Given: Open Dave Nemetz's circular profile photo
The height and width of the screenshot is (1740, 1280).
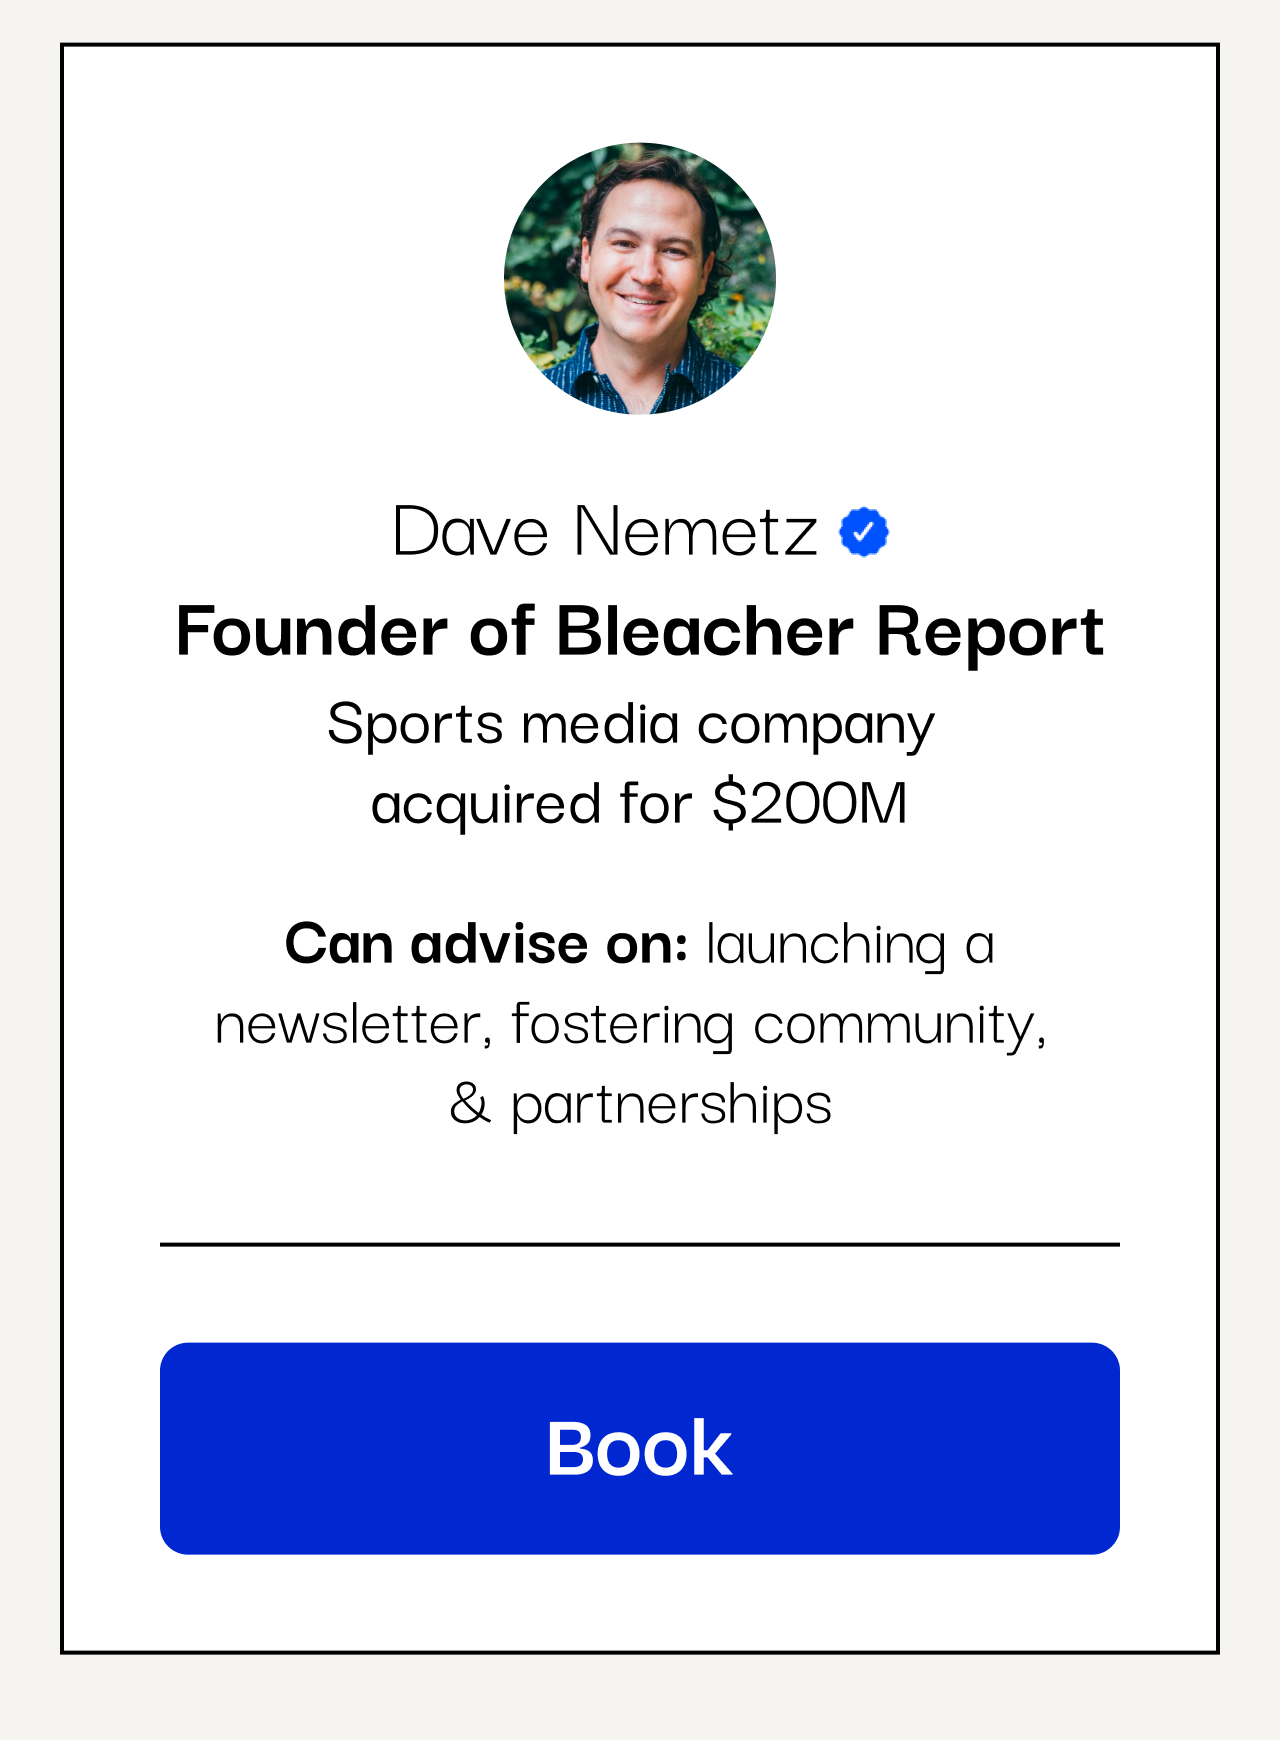Looking at the screenshot, I should (x=640, y=278).
